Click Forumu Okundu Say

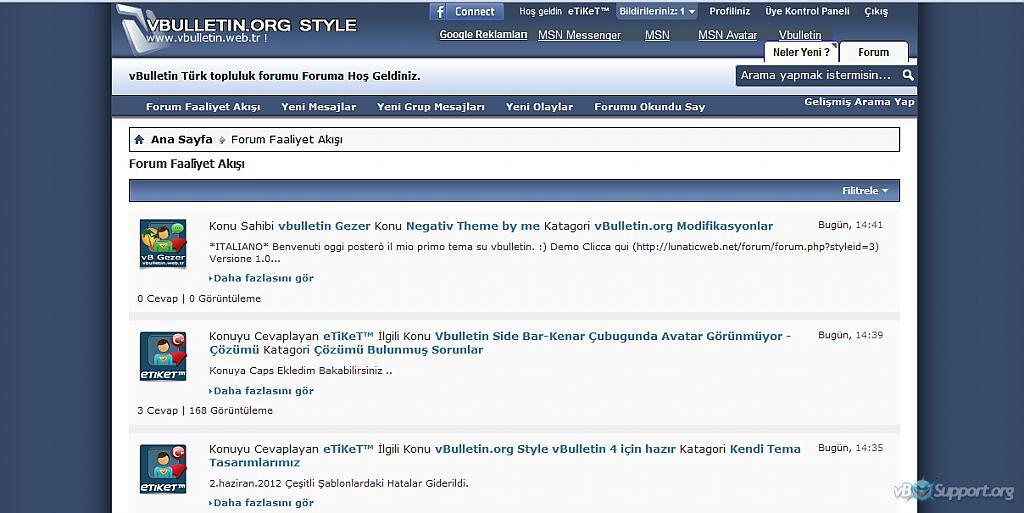click(650, 106)
